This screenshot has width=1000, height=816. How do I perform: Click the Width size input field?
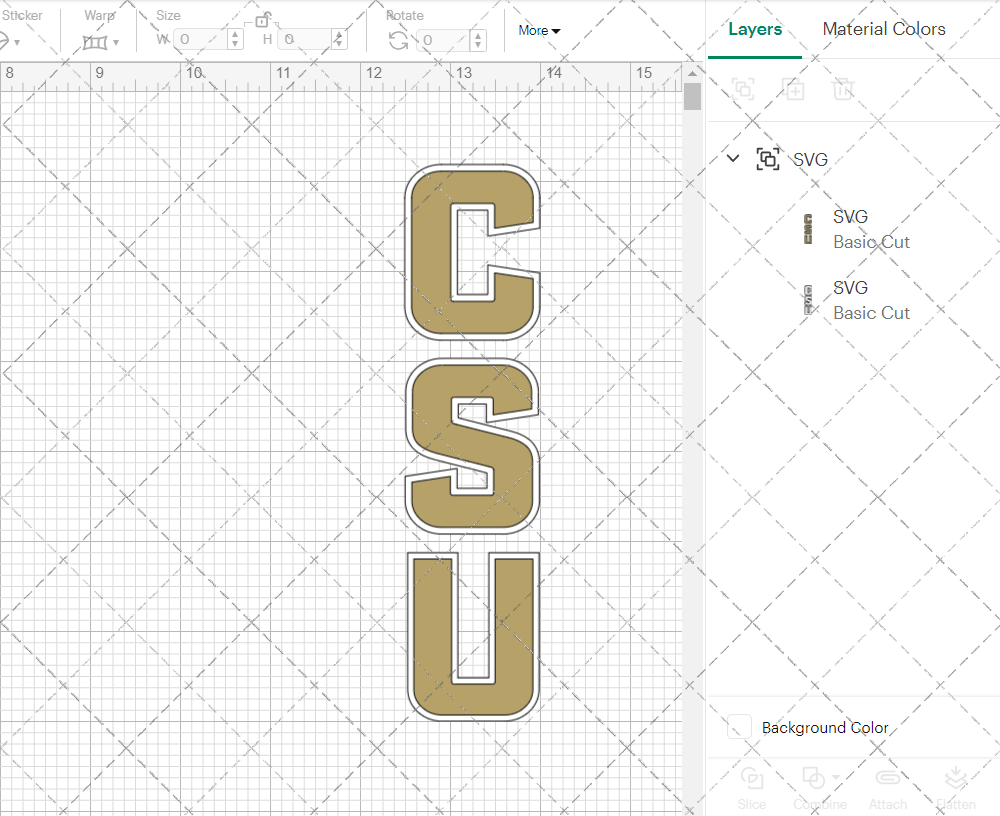200,40
